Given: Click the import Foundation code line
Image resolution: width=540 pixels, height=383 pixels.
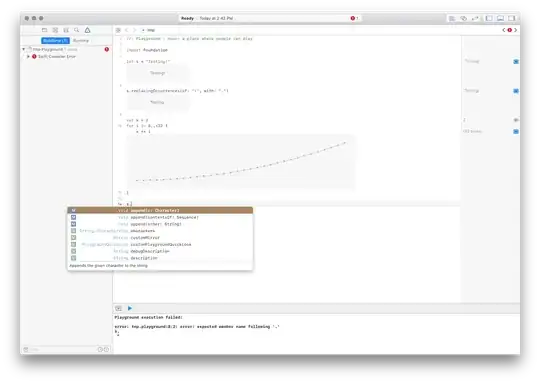Looking at the screenshot, I should 147,50.
